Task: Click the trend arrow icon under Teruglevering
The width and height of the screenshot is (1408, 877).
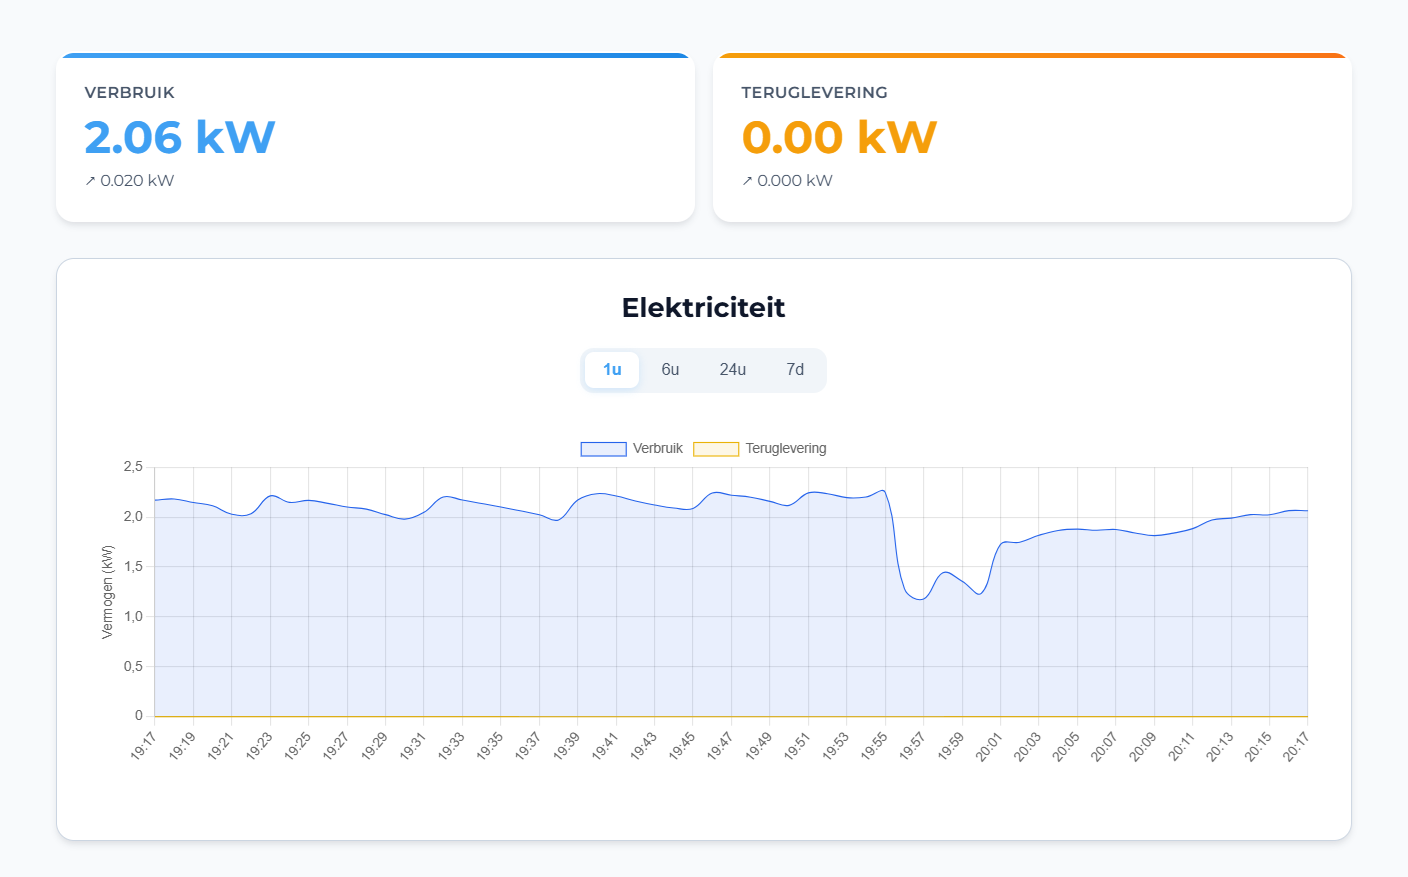Action: pyautogui.click(x=747, y=180)
